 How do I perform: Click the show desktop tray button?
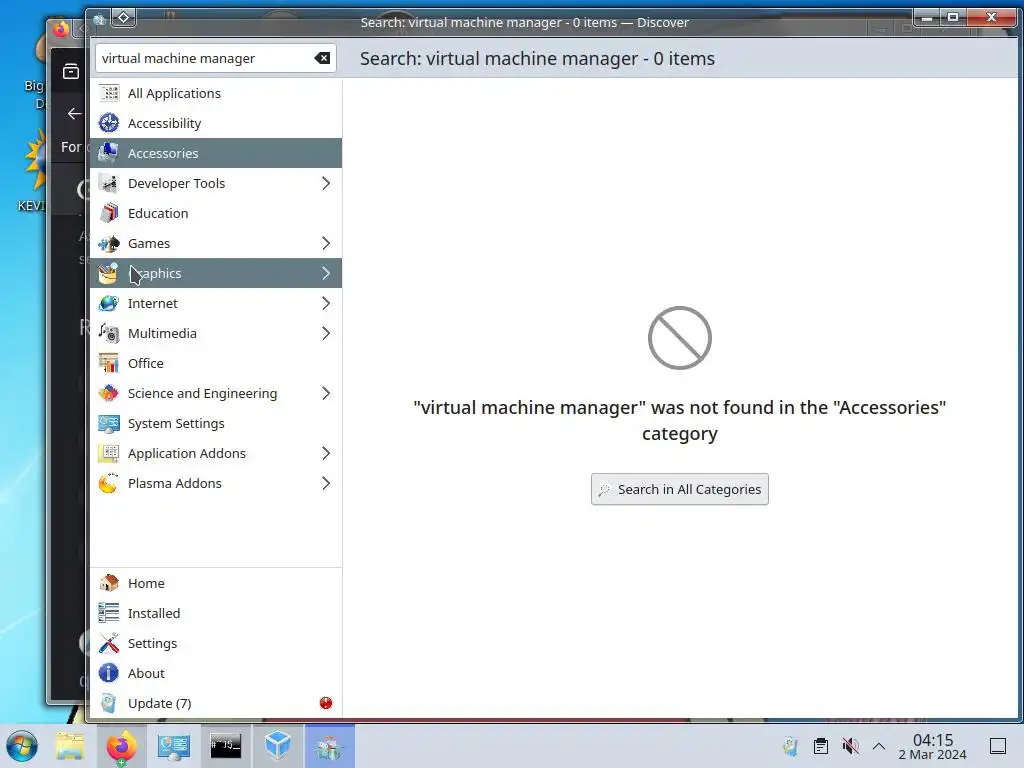[998, 746]
